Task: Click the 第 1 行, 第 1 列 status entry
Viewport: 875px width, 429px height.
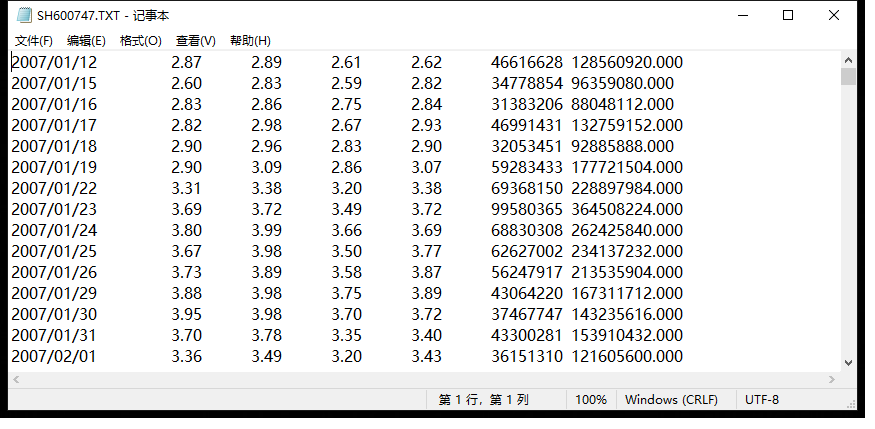Action: pos(483,400)
